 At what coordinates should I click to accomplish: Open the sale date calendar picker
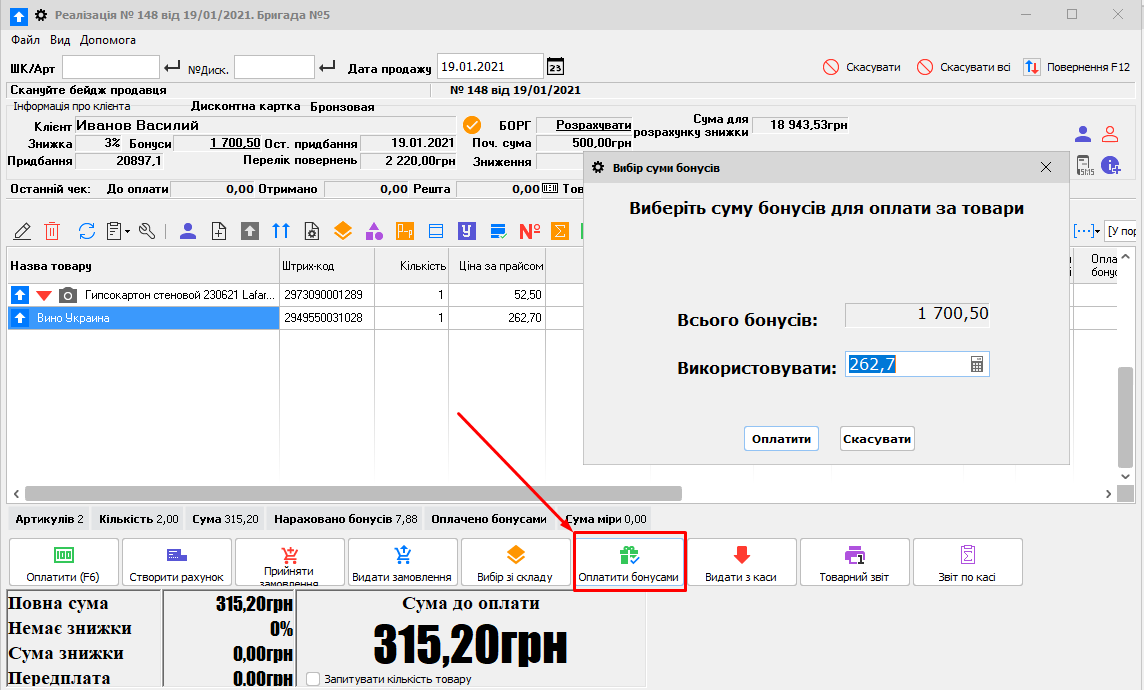tap(555, 67)
